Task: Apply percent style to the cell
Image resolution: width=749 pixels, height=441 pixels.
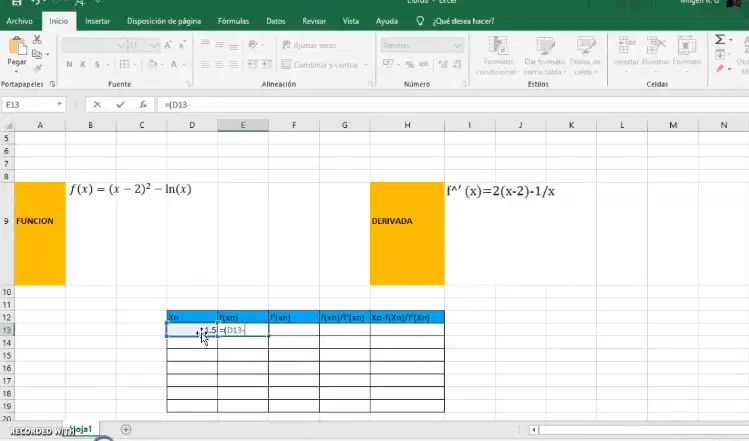Action: pos(410,64)
